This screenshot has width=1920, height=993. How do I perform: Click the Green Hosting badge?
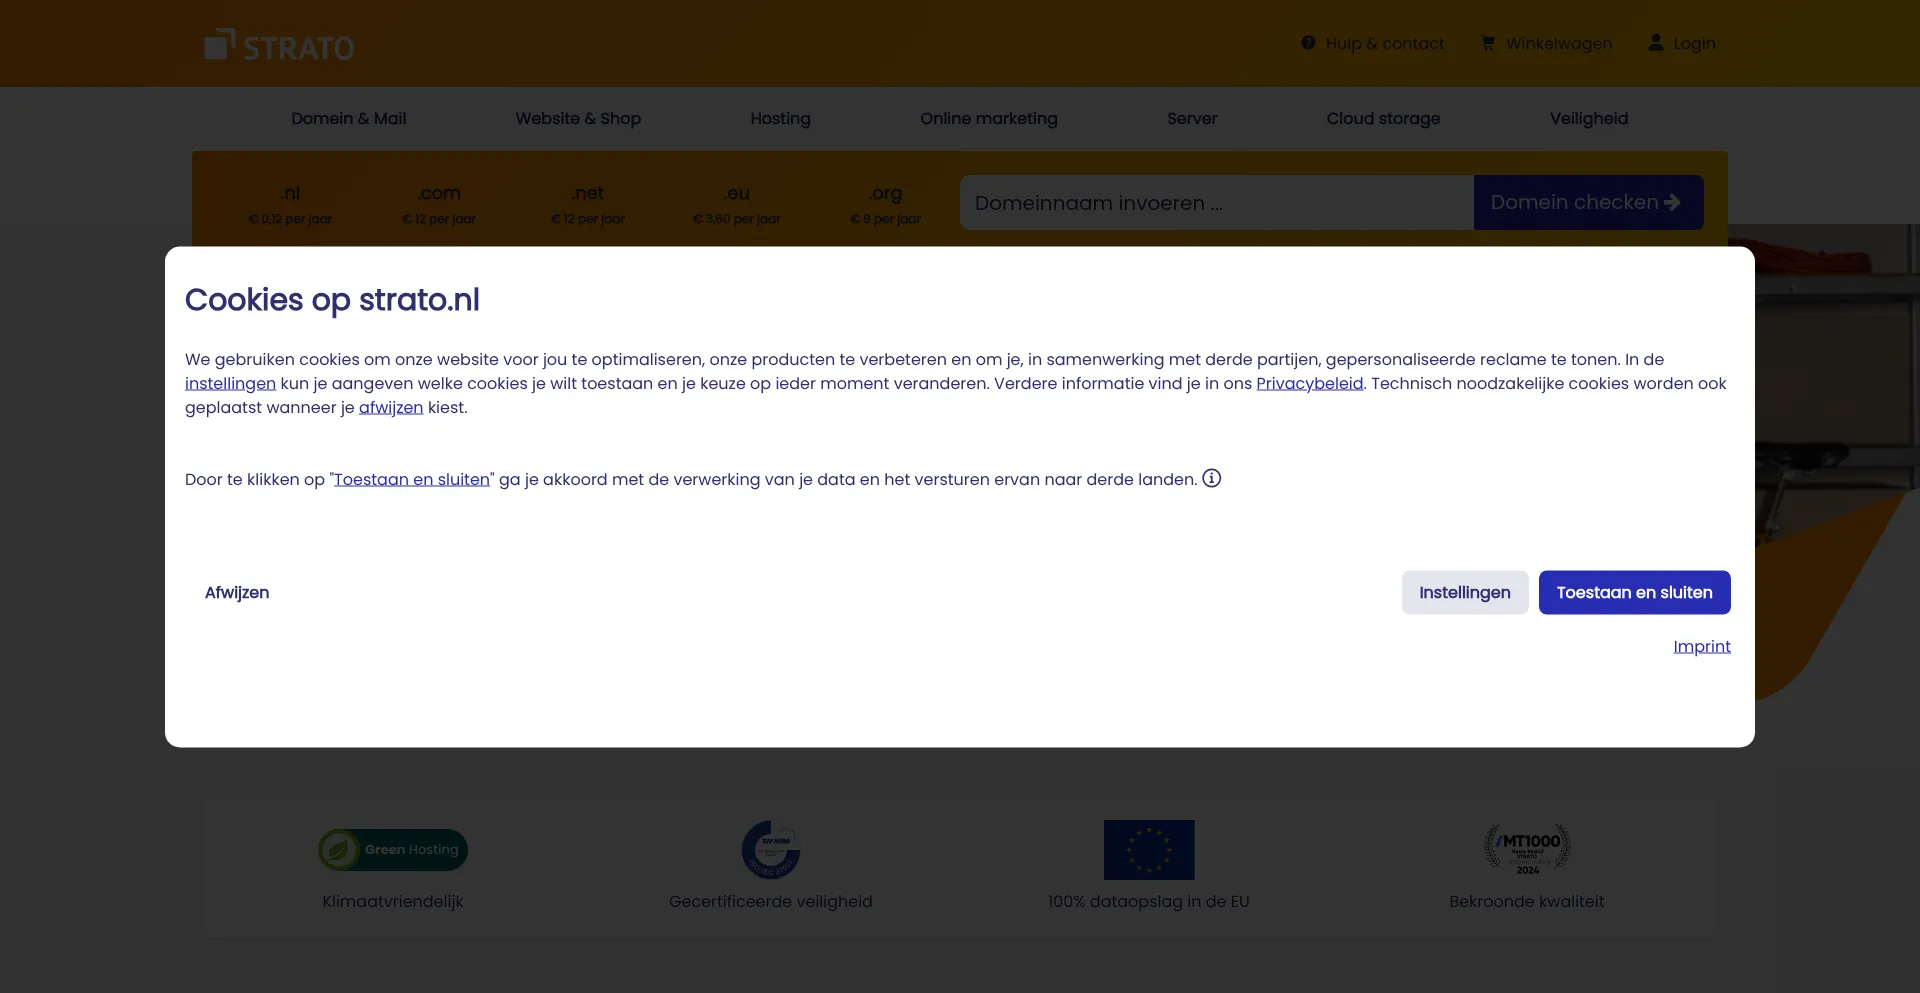point(393,850)
